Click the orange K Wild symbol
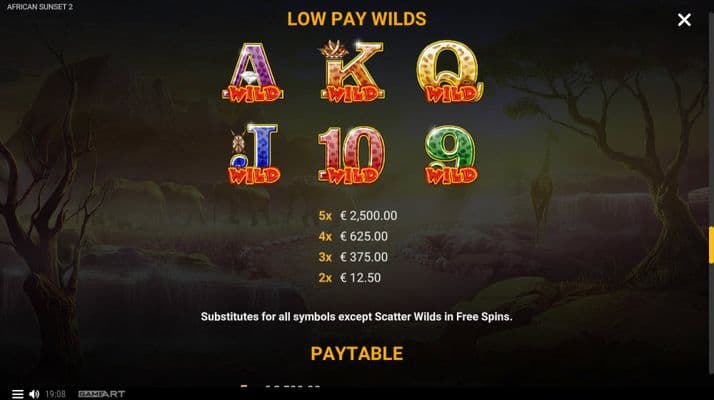Image resolution: width=714 pixels, height=400 pixels. click(x=352, y=71)
